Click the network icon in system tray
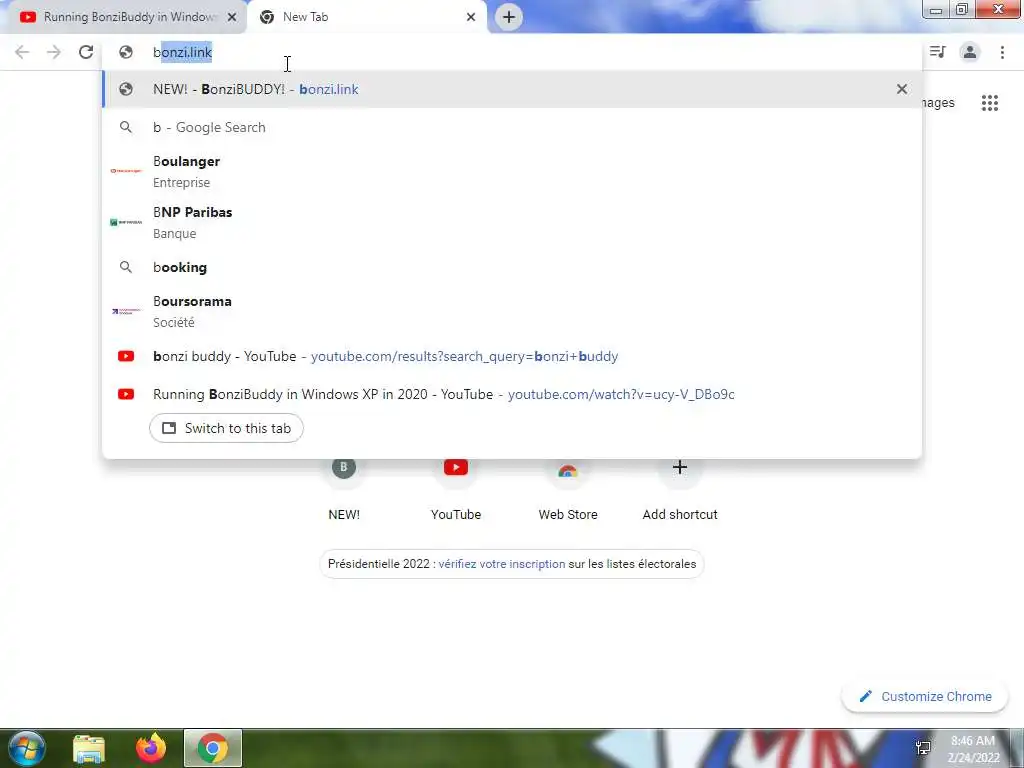The width and height of the screenshot is (1024, 768). (x=923, y=748)
